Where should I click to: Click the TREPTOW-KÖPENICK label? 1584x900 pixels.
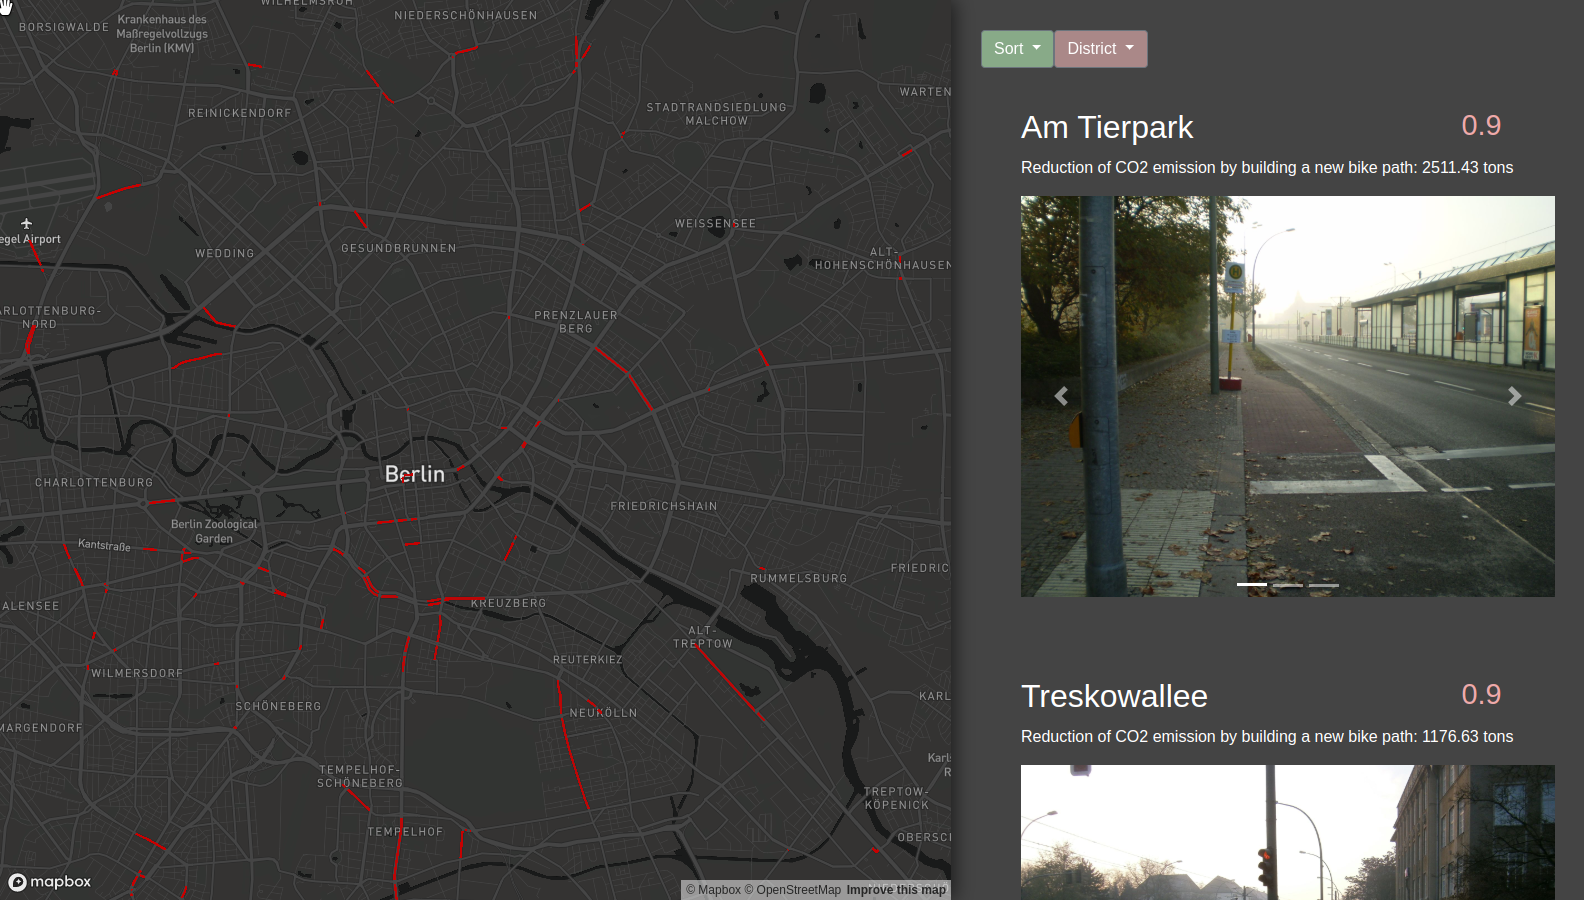pyautogui.click(x=897, y=799)
